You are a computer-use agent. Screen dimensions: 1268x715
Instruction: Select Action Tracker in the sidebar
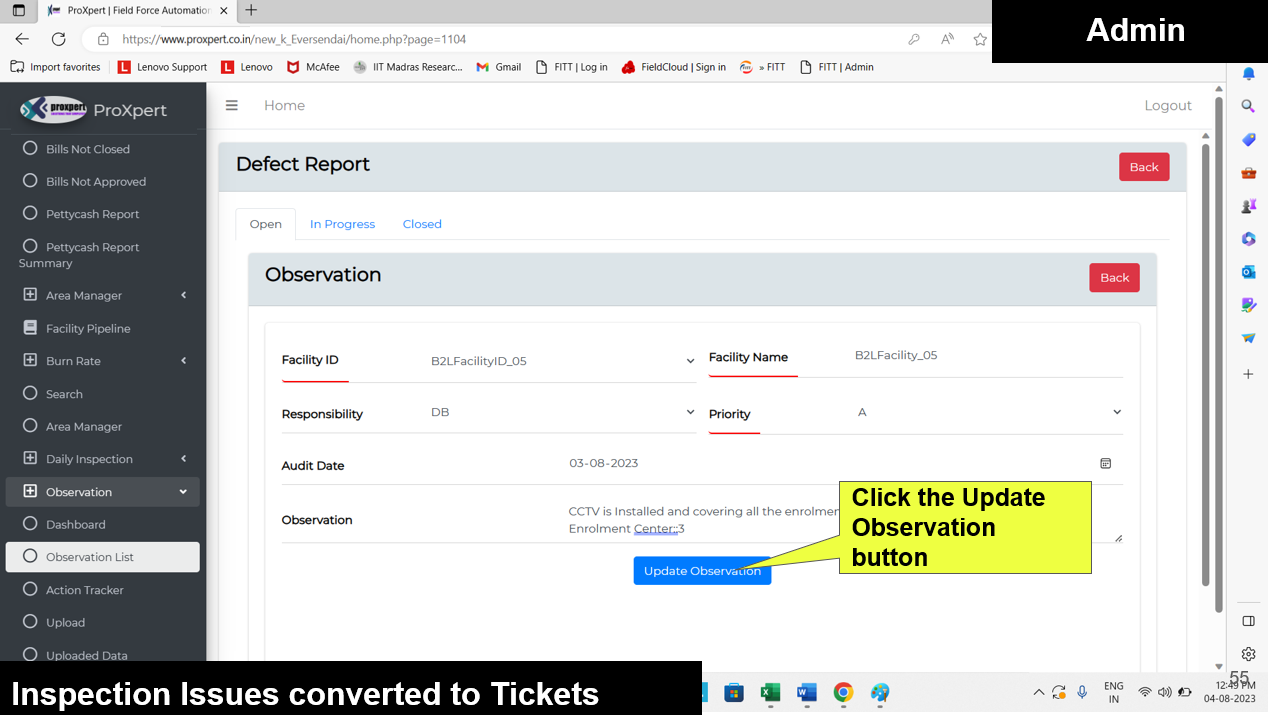click(x=84, y=590)
